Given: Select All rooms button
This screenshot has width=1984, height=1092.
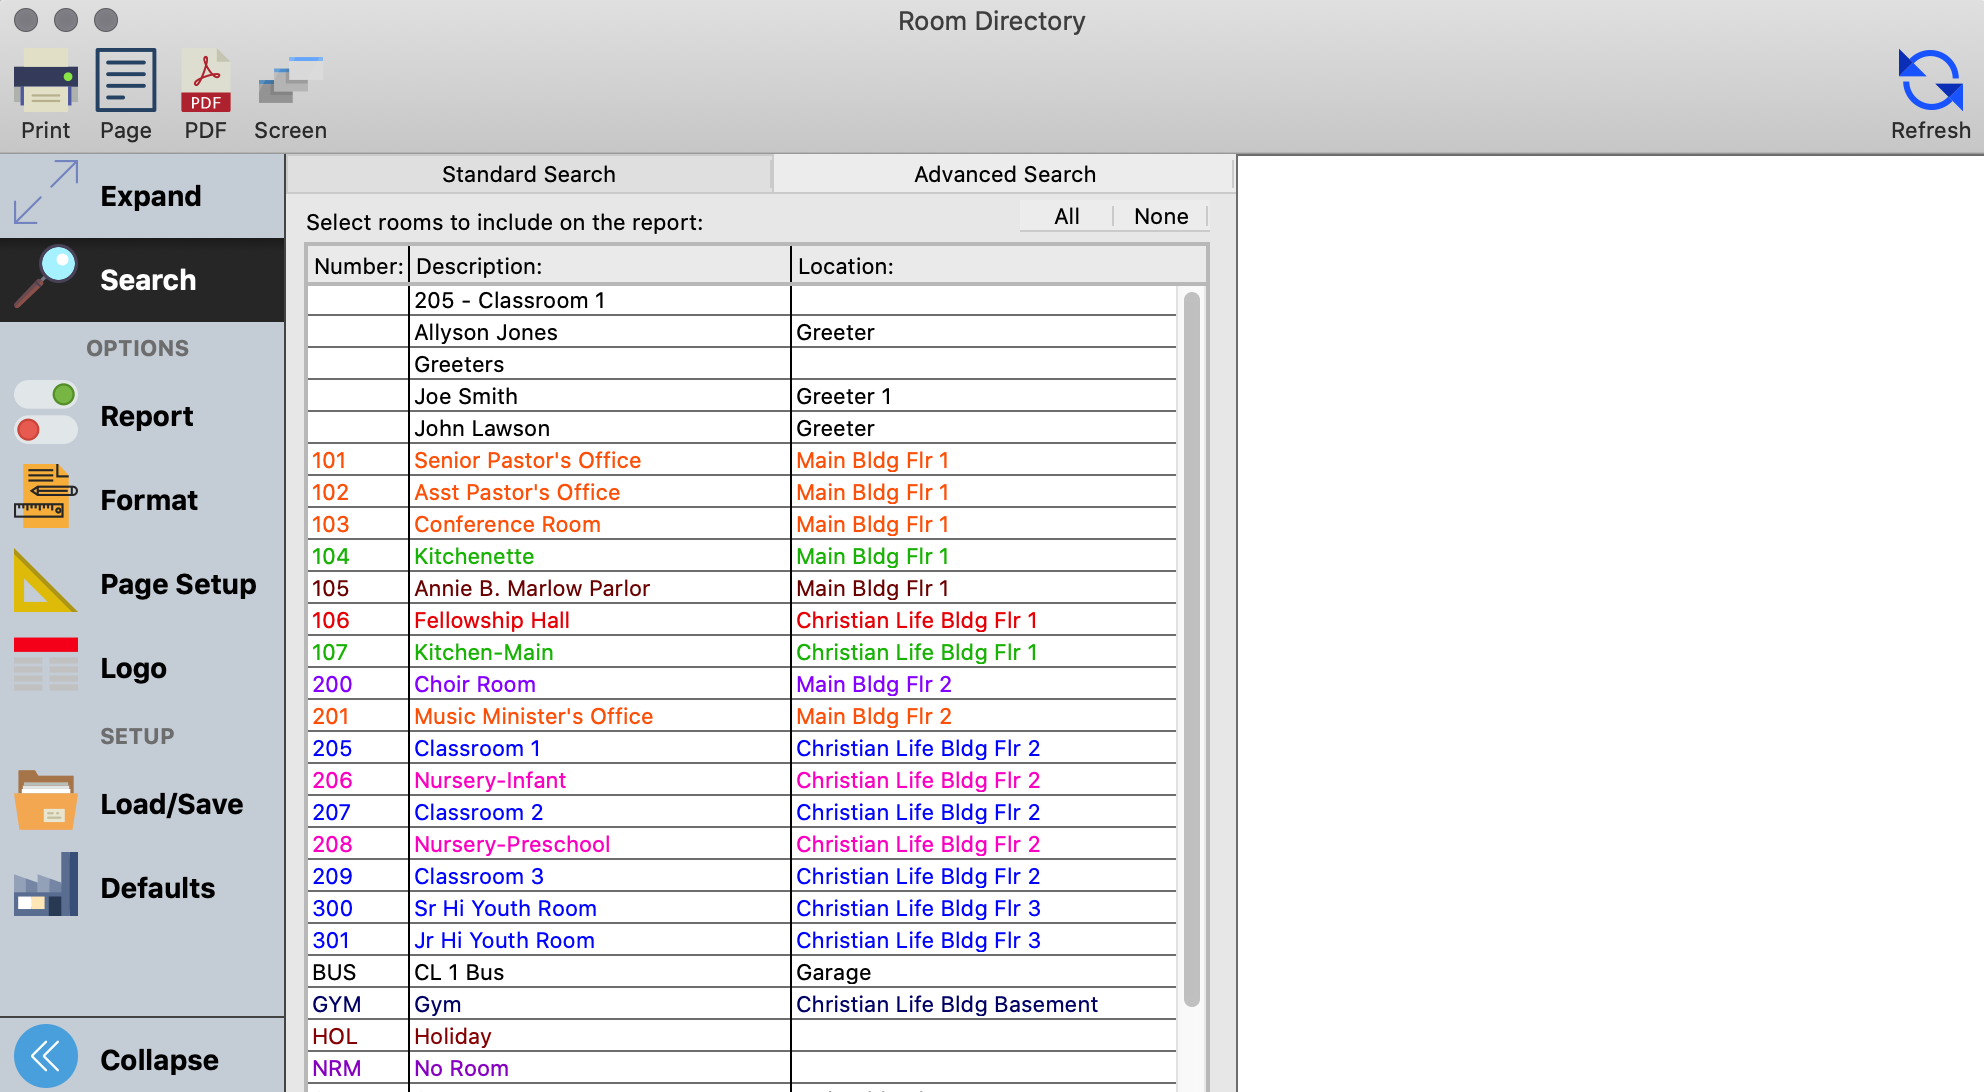Looking at the screenshot, I should 1066,216.
